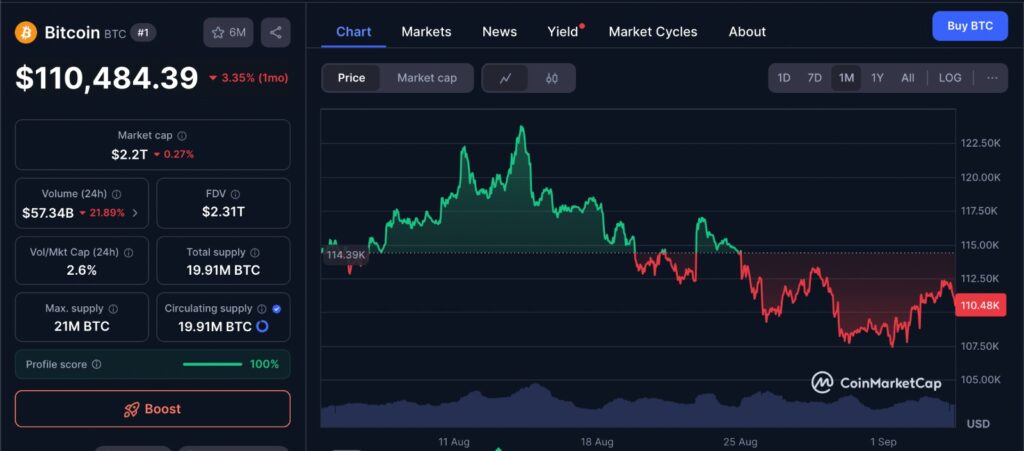Open the News tab

[x=500, y=31]
